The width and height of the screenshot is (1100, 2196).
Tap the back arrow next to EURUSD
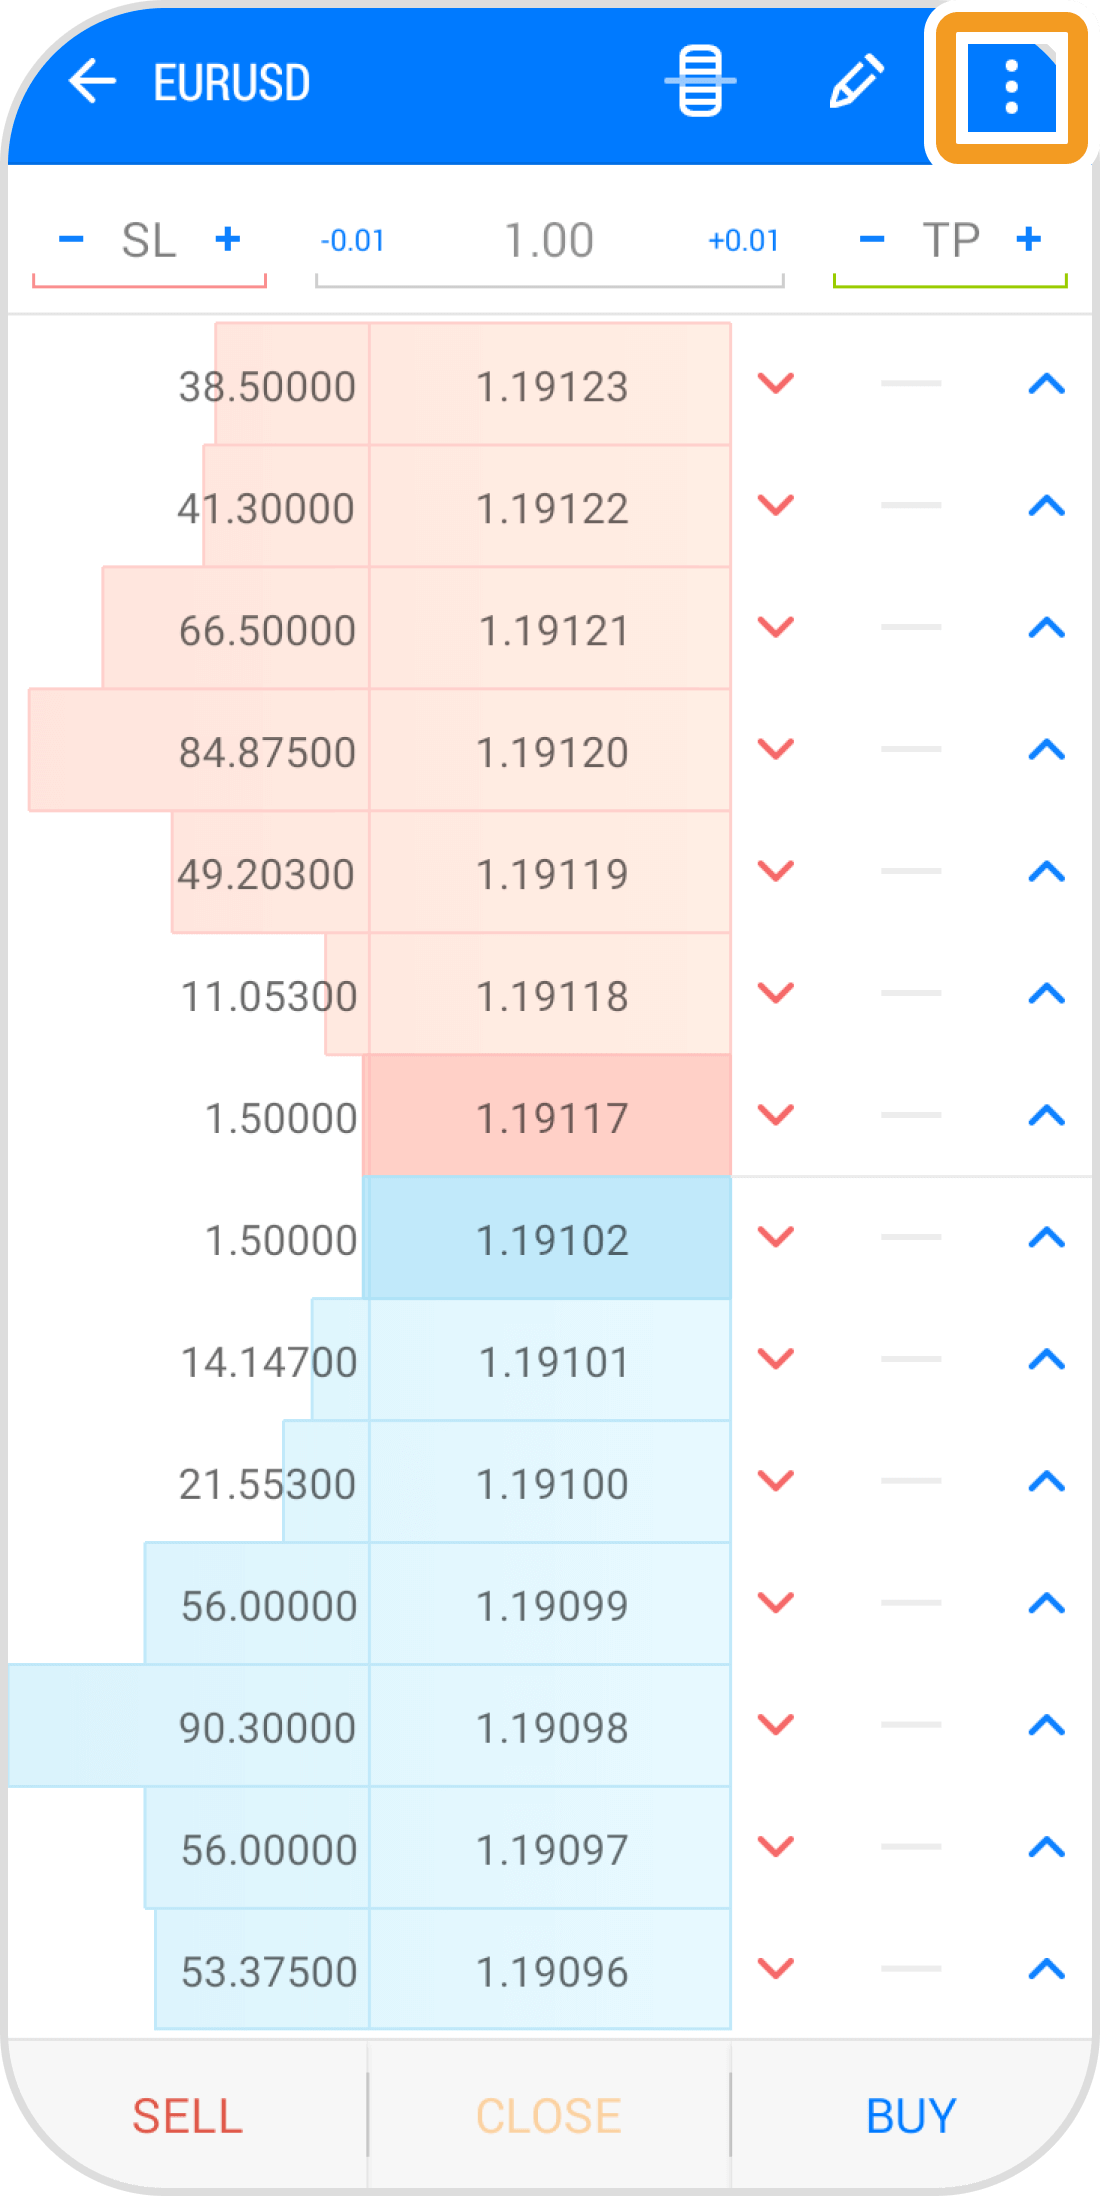click(93, 82)
